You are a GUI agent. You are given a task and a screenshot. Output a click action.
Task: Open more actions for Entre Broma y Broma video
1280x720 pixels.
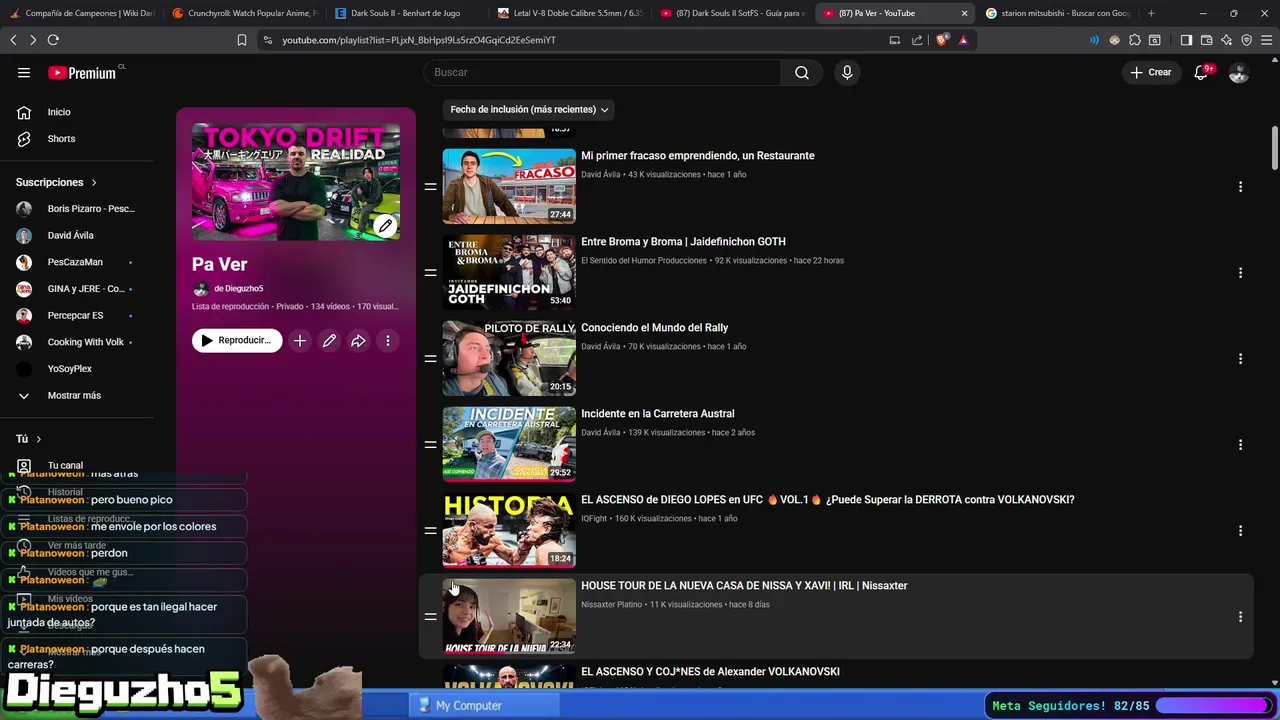(1240, 273)
